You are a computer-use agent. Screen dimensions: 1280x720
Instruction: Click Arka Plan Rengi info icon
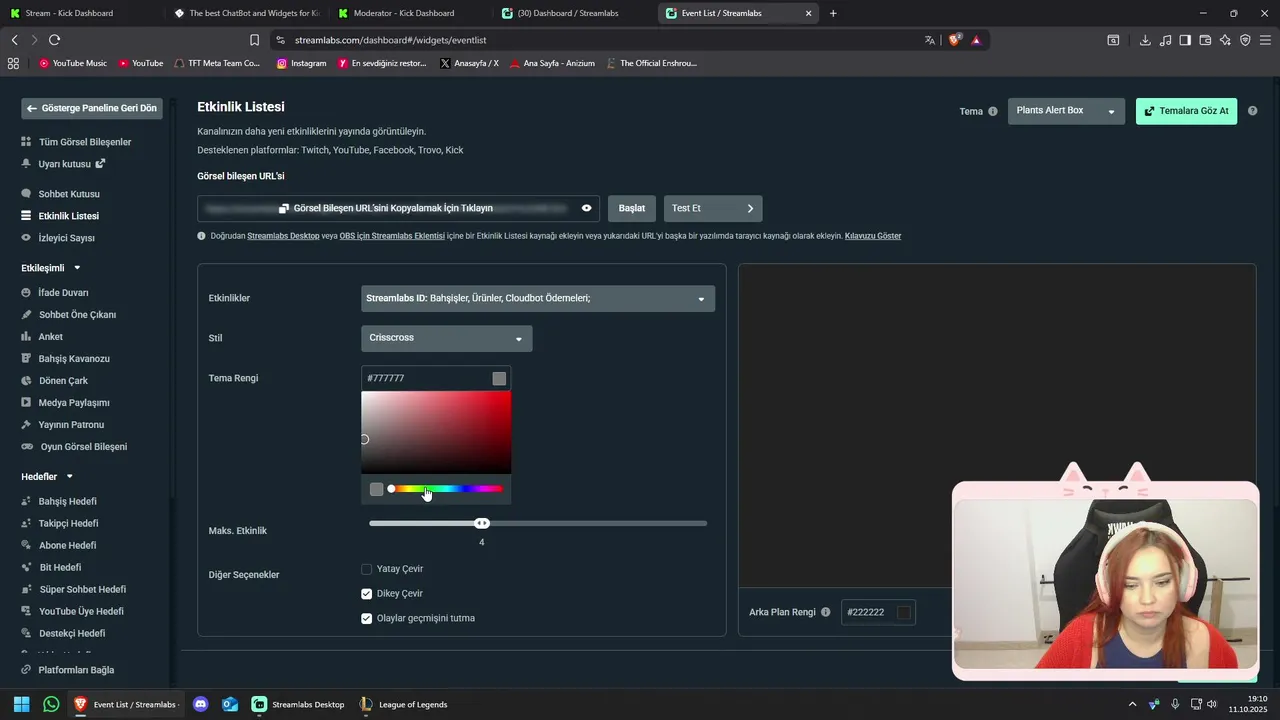coord(826,612)
